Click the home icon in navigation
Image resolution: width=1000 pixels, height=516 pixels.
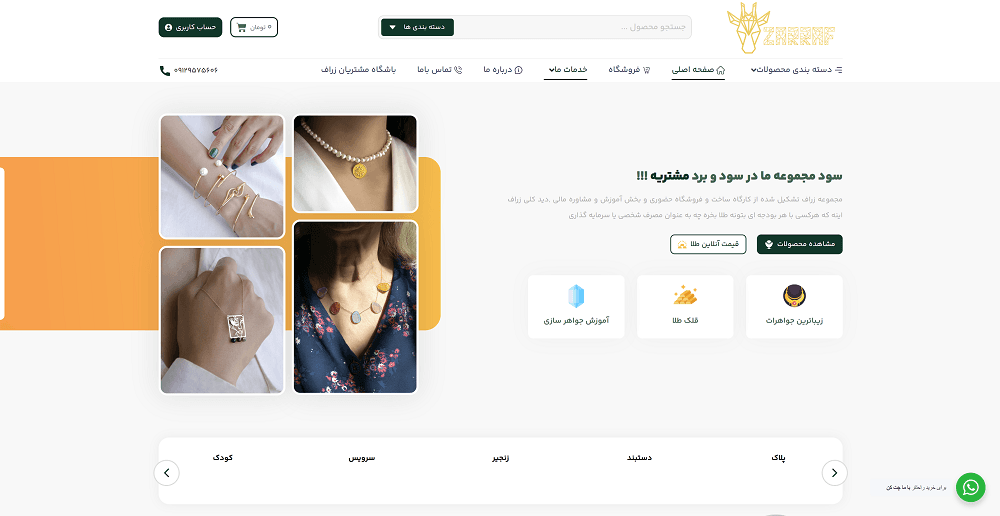[x=721, y=70]
